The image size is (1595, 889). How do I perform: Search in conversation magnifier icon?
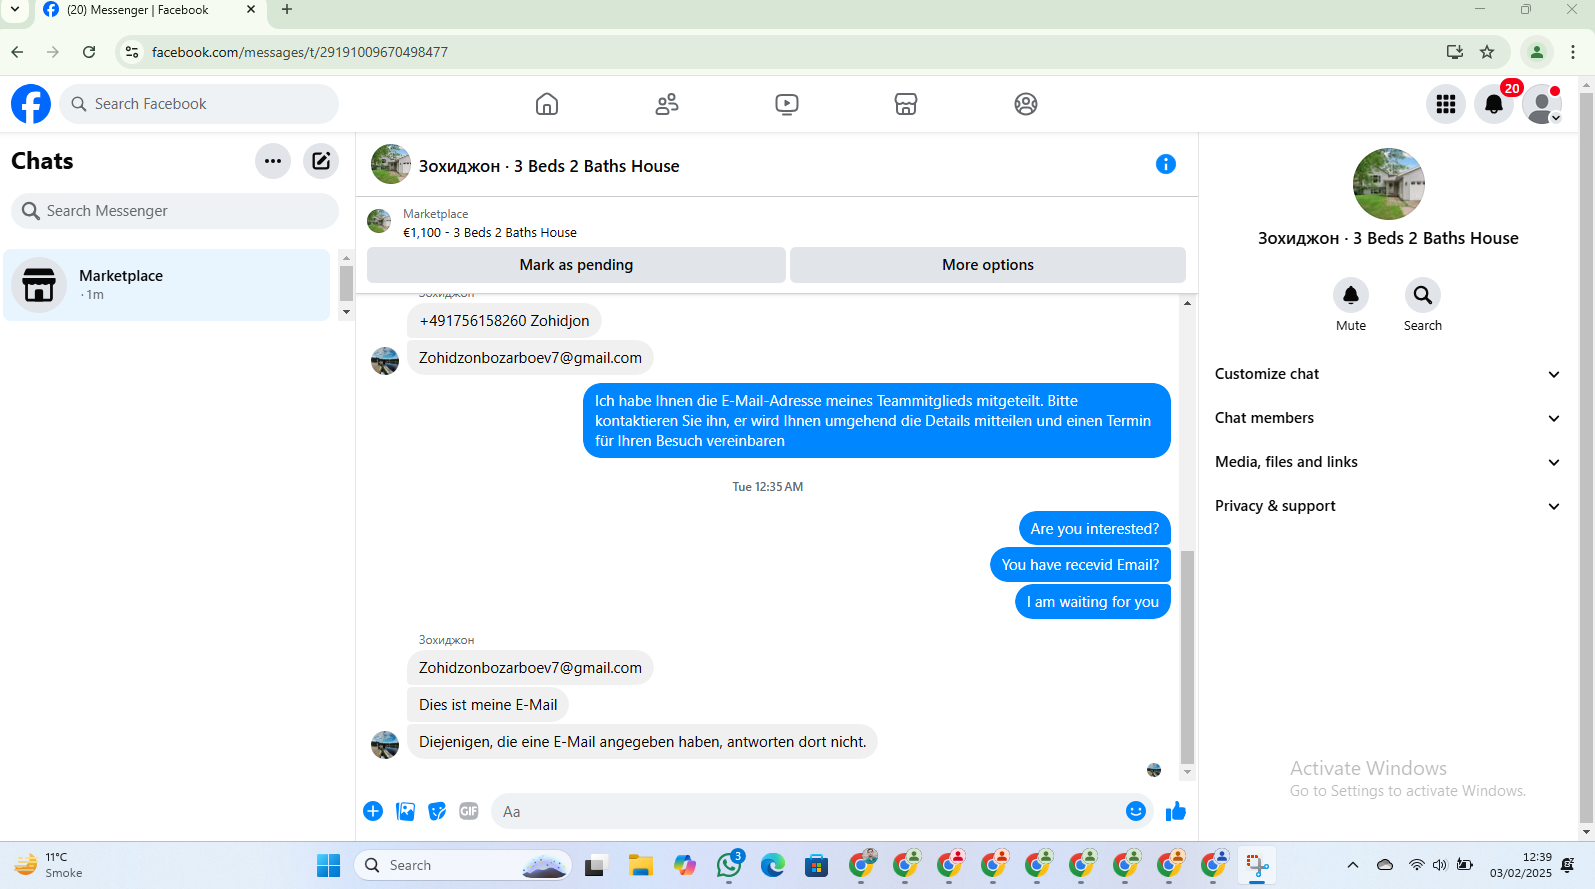[1423, 295]
